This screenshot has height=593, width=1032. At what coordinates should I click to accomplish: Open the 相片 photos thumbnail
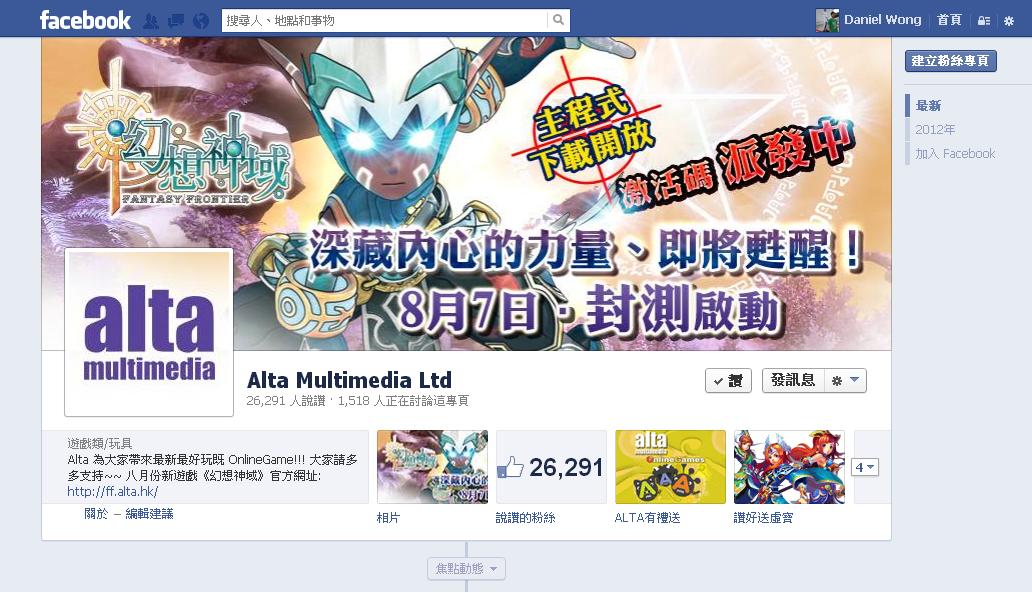click(x=432, y=467)
